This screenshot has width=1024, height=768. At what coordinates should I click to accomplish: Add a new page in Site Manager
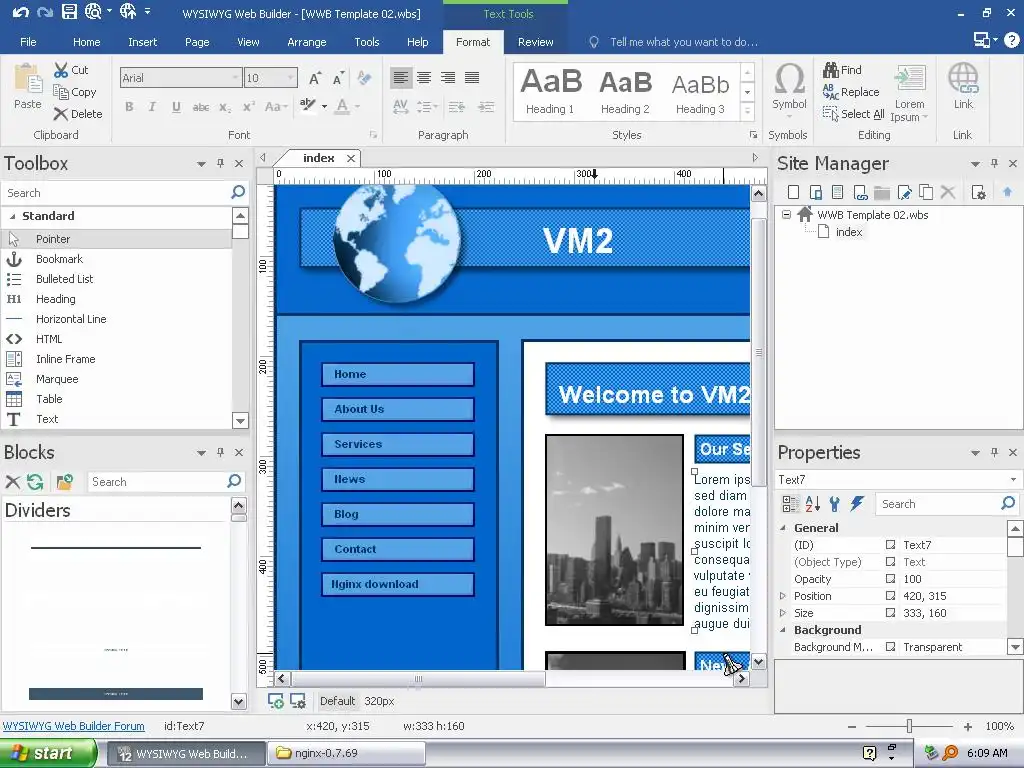tap(793, 192)
